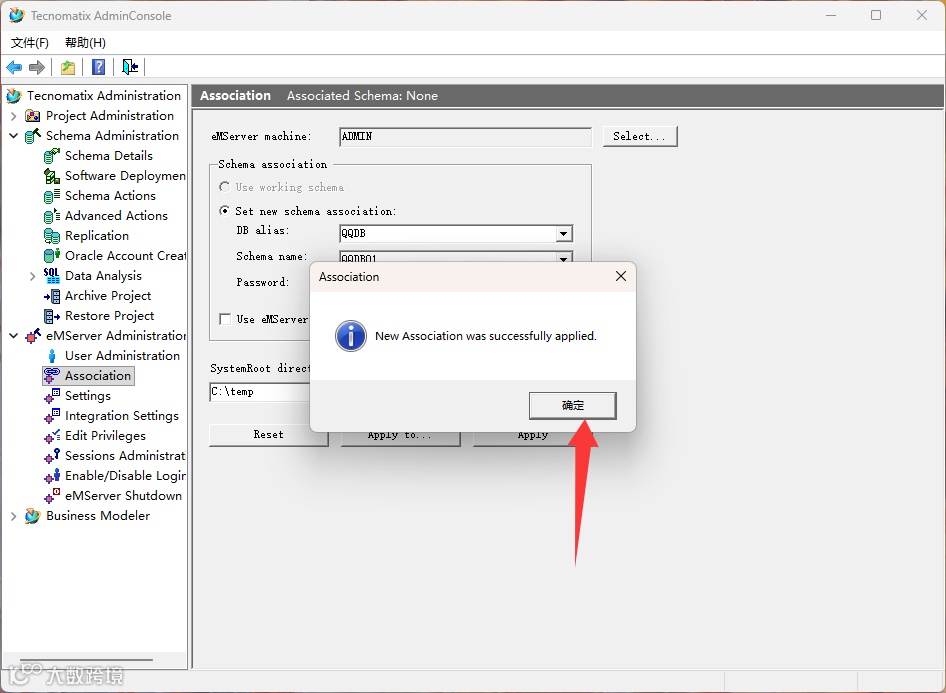946x693 pixels.
Task: Open the Schema name dropdown arrow
Action: (563, 258)
